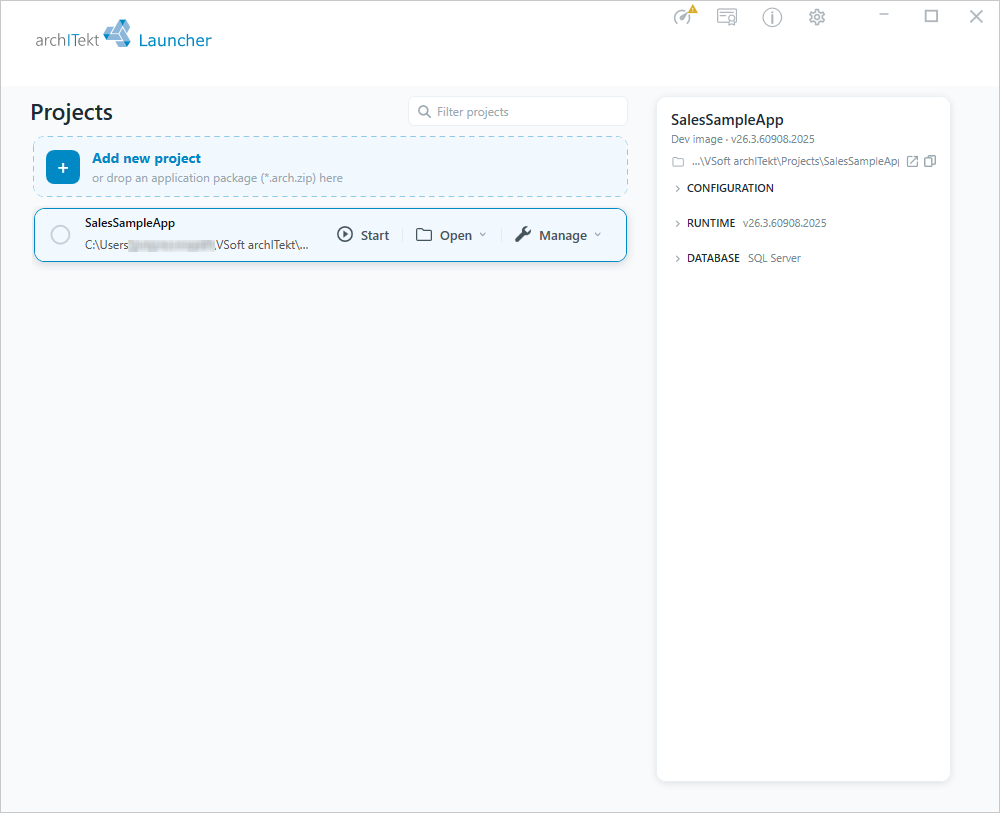Image resolution: width=1000 pixels, height=813 pixels.
Task: Click the SalesSampleApp title in the details panel
Action: click(x=727, y=120)
